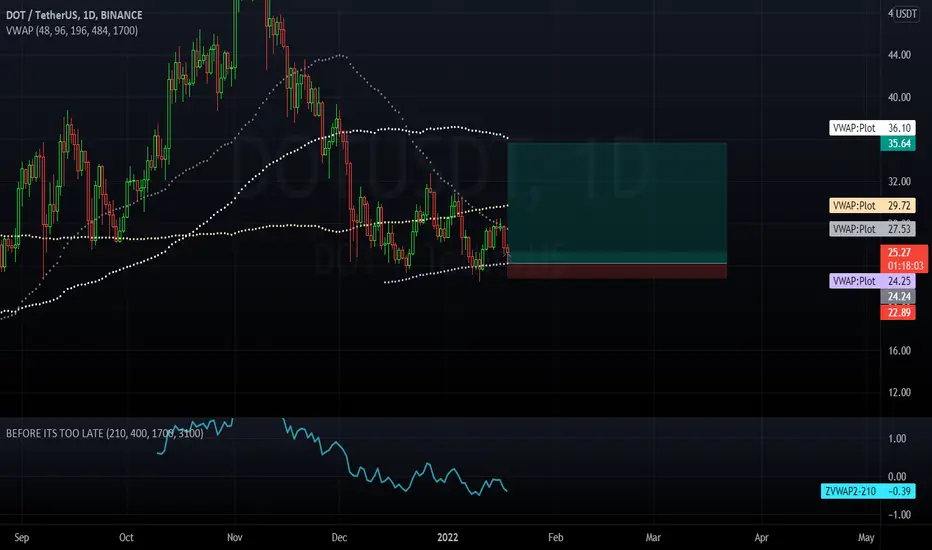The image size is (932, 550).
Task: Click the Sep label on the time axis
Action: point(21,538)
